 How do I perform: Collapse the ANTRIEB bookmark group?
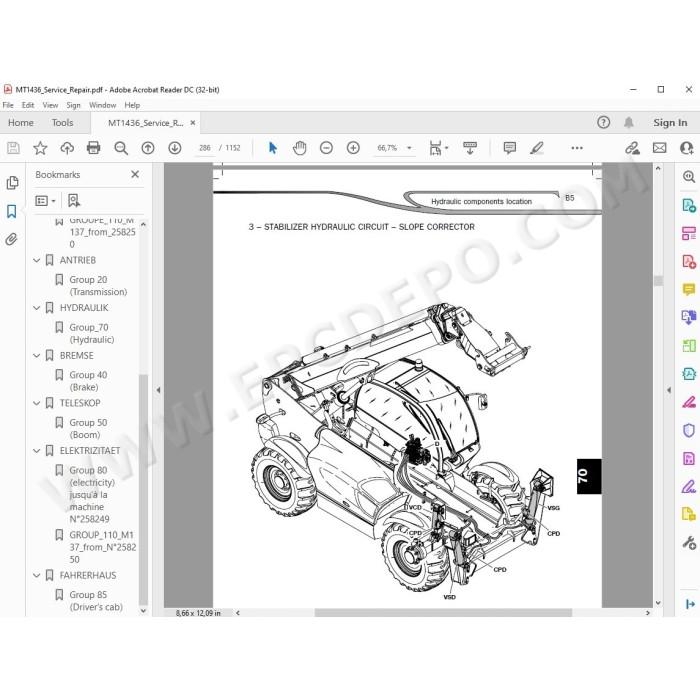[37, 260]
